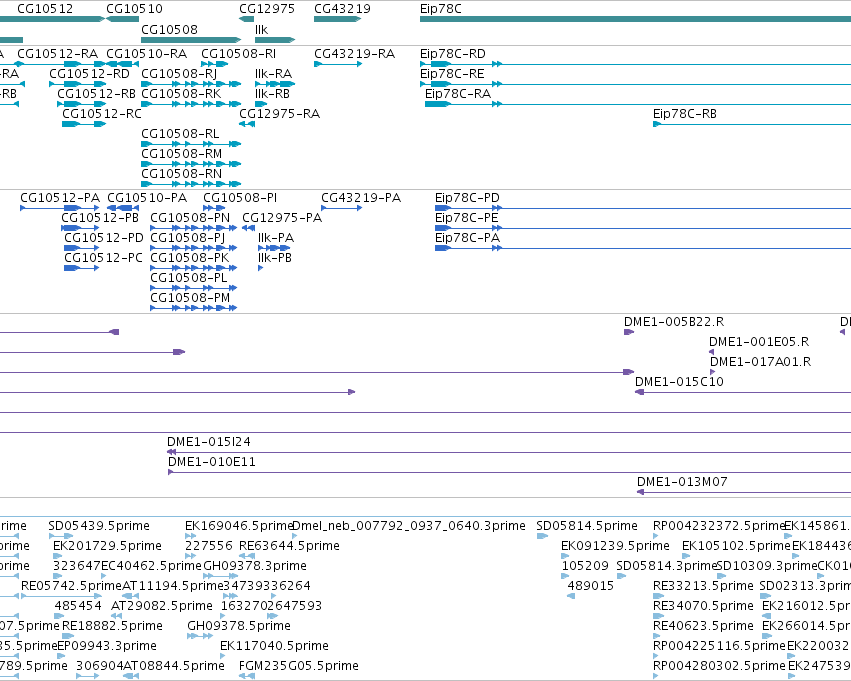This screenshot has height=681, width=851.
Task: Open transcript label CG10512-RB
Action: coord(97,94)
